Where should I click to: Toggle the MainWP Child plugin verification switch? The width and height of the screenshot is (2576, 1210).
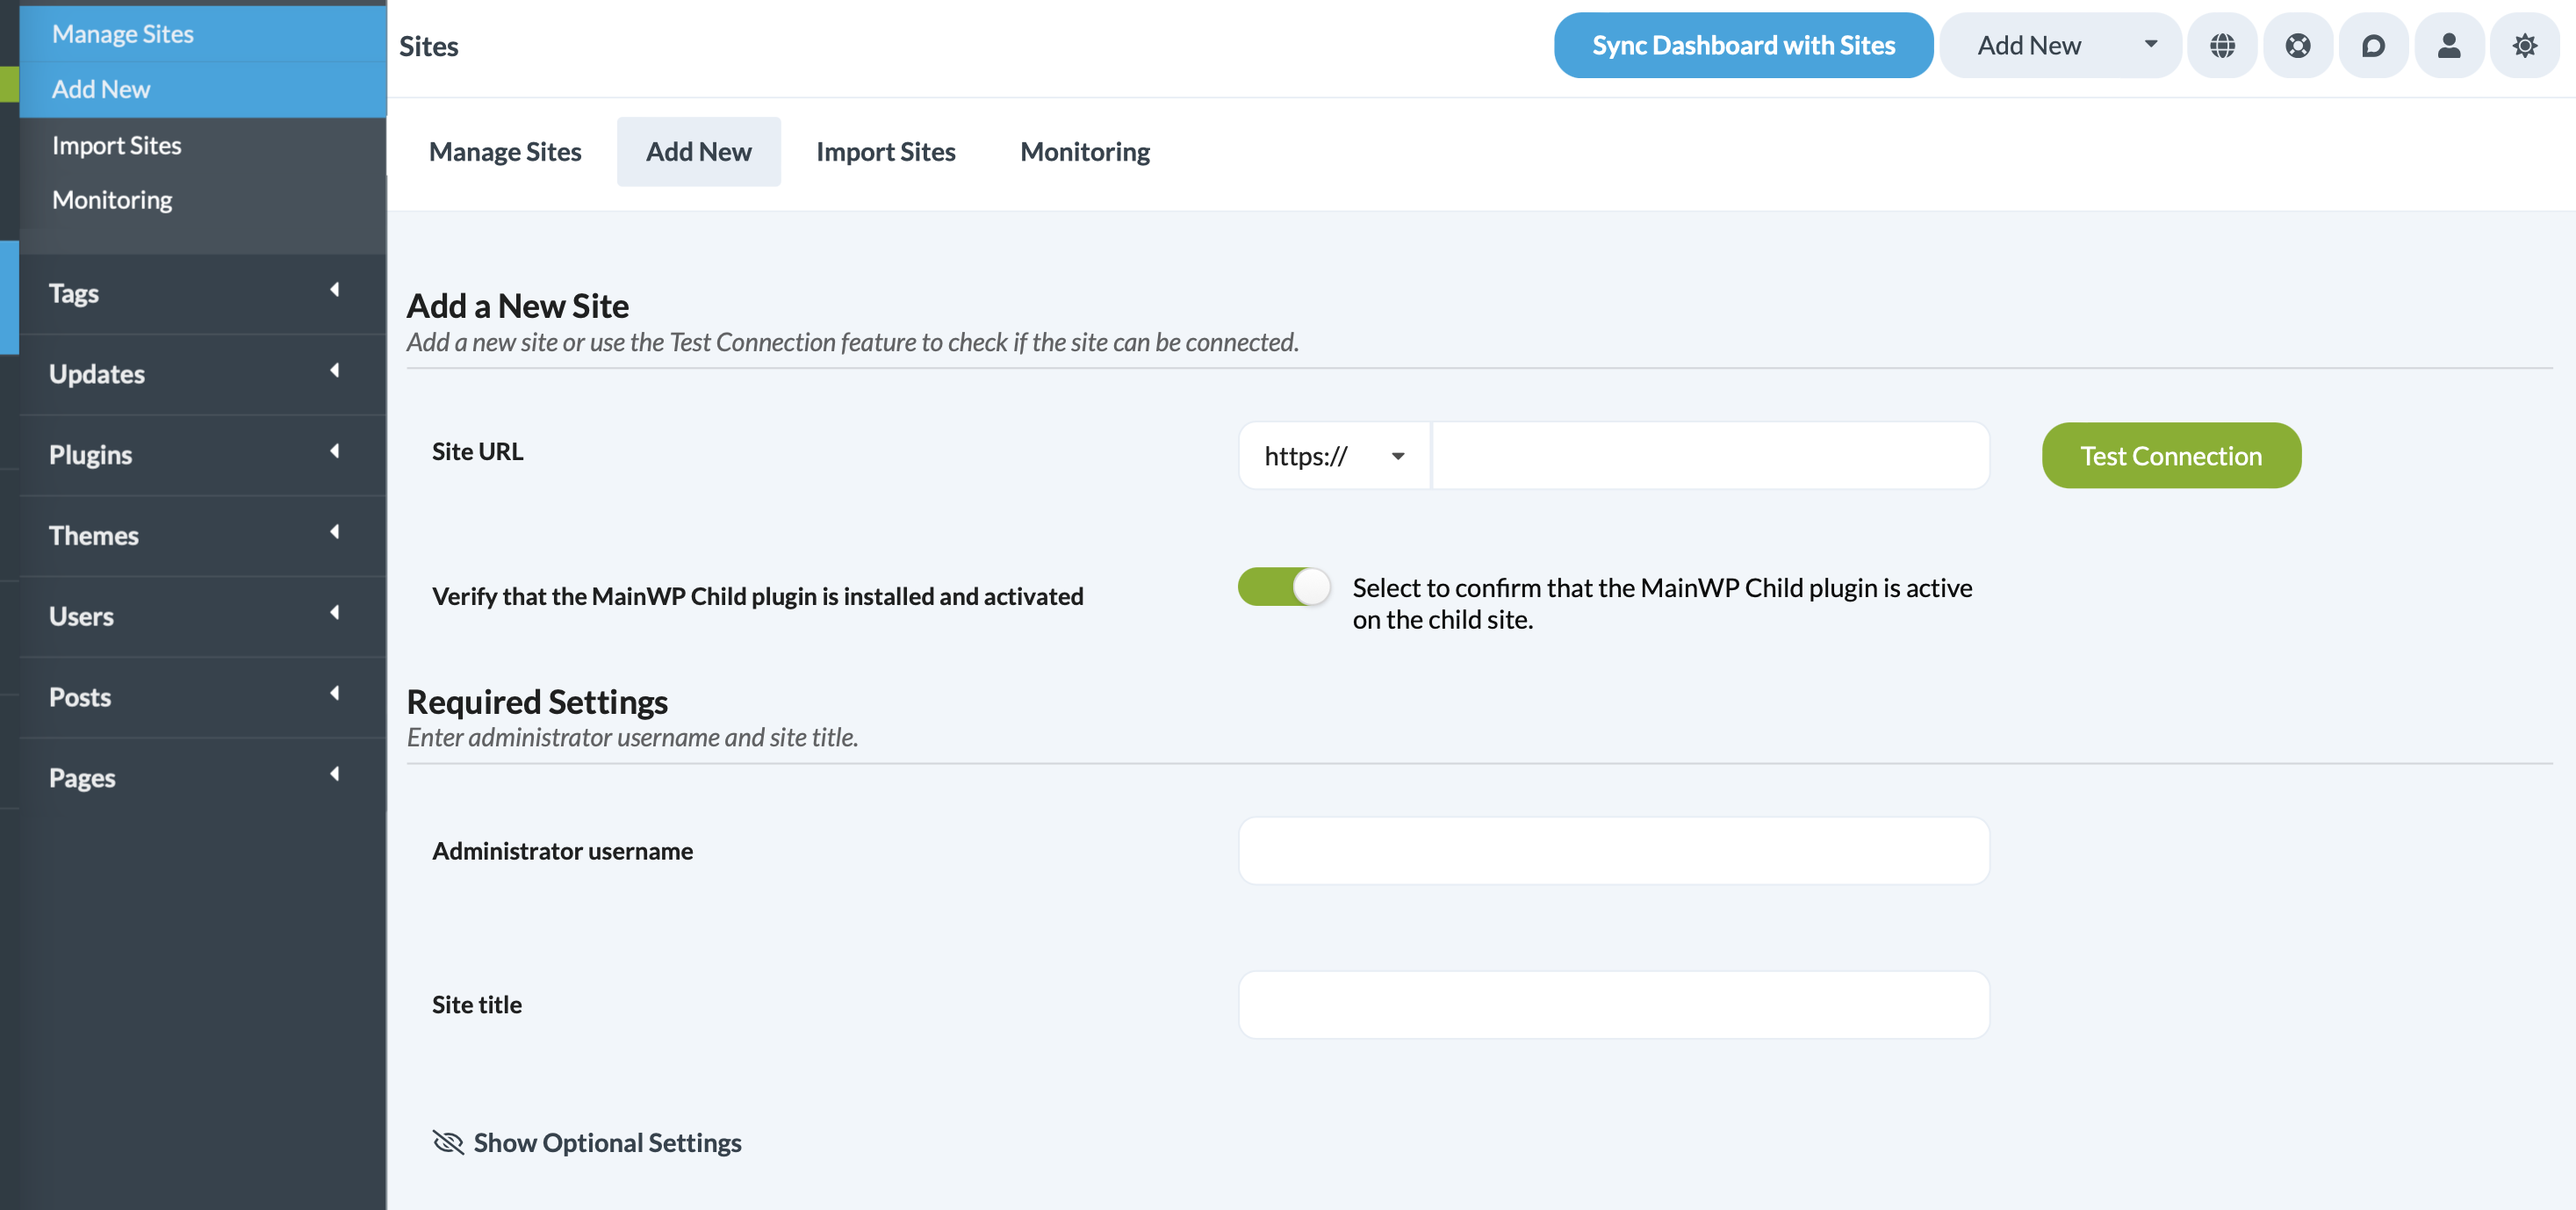coord(1286,587)
